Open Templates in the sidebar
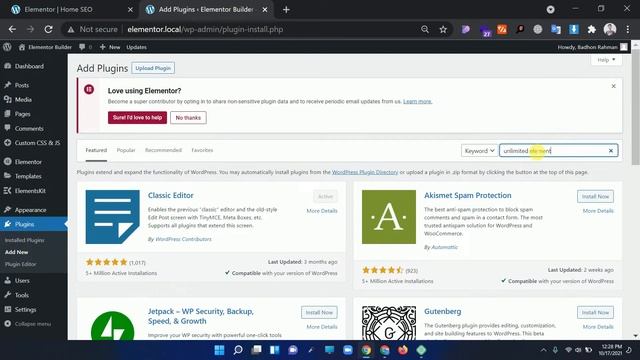Screen dimensions: 640x360 tap(28, 176)
